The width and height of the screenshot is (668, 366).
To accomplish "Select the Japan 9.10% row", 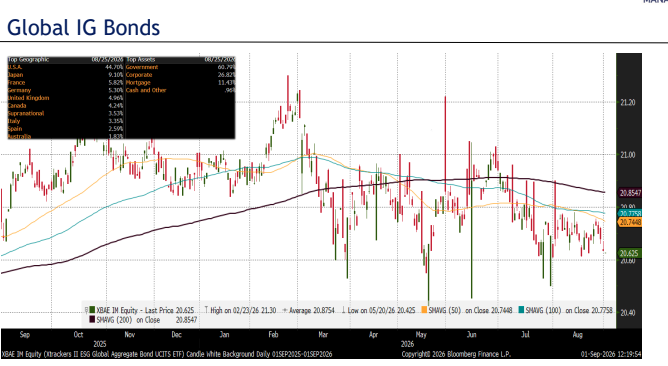I will [x=66, y=75].
